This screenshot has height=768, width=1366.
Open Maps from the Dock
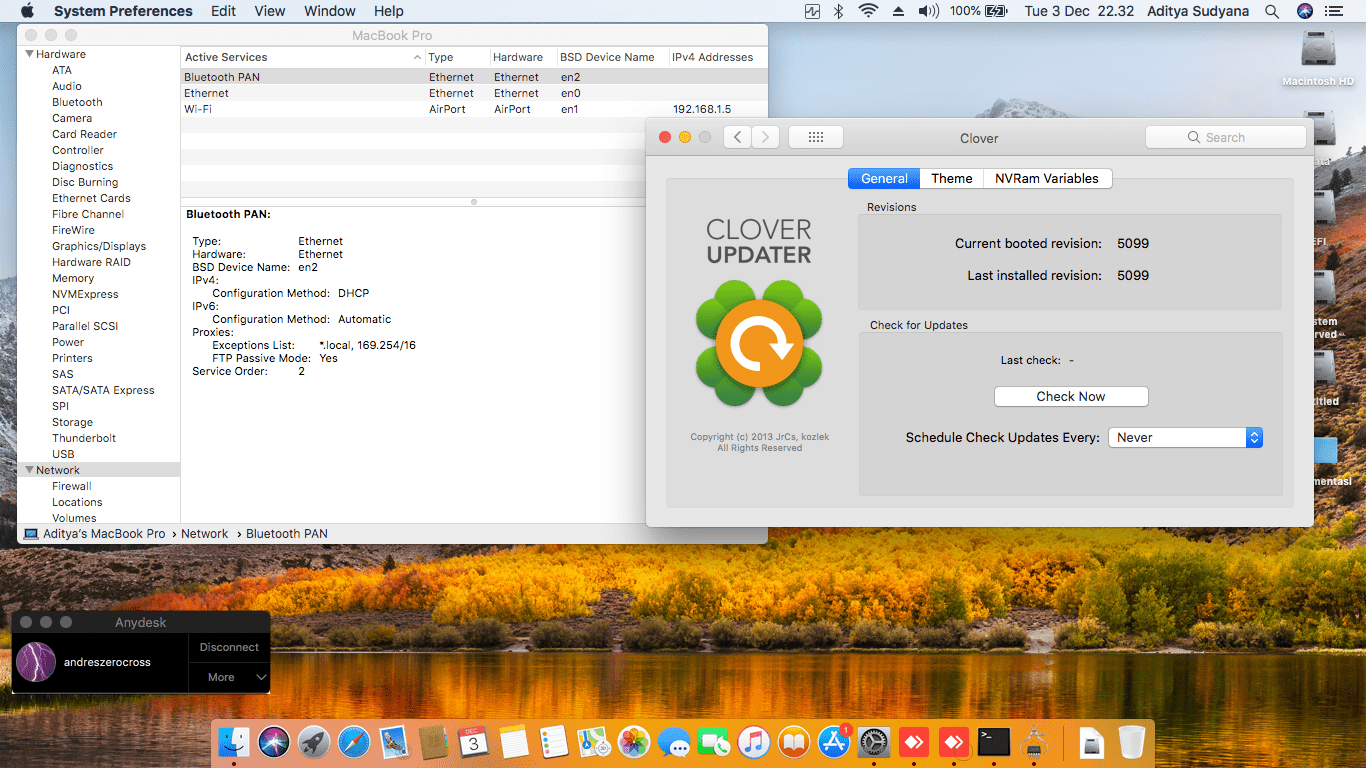[x=594, y=742]
